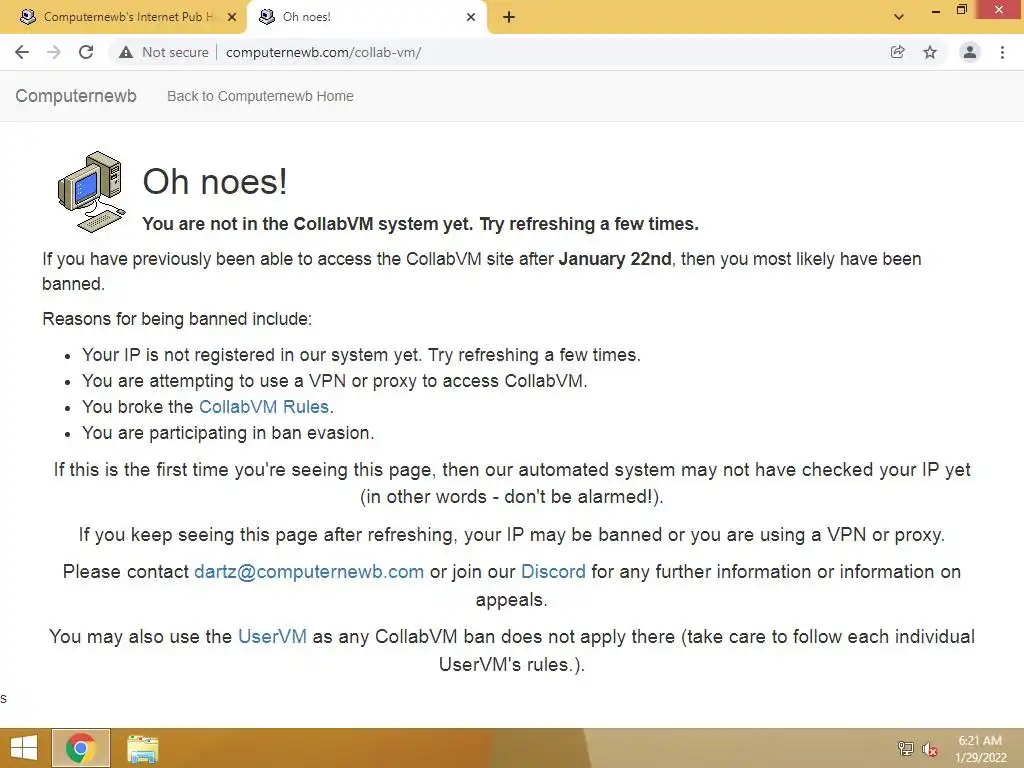1024x768 pixels.
Task: Share this page using the share icon
Action: pos(897,52)
